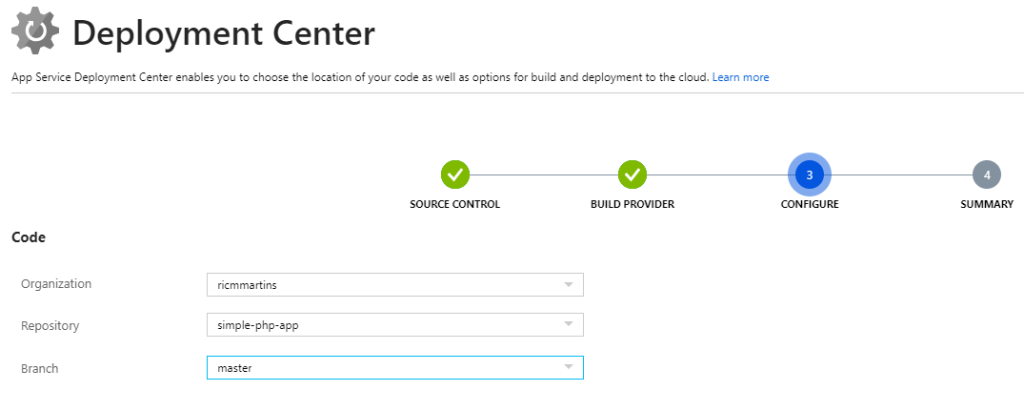Open the master branch combo box

395,367
